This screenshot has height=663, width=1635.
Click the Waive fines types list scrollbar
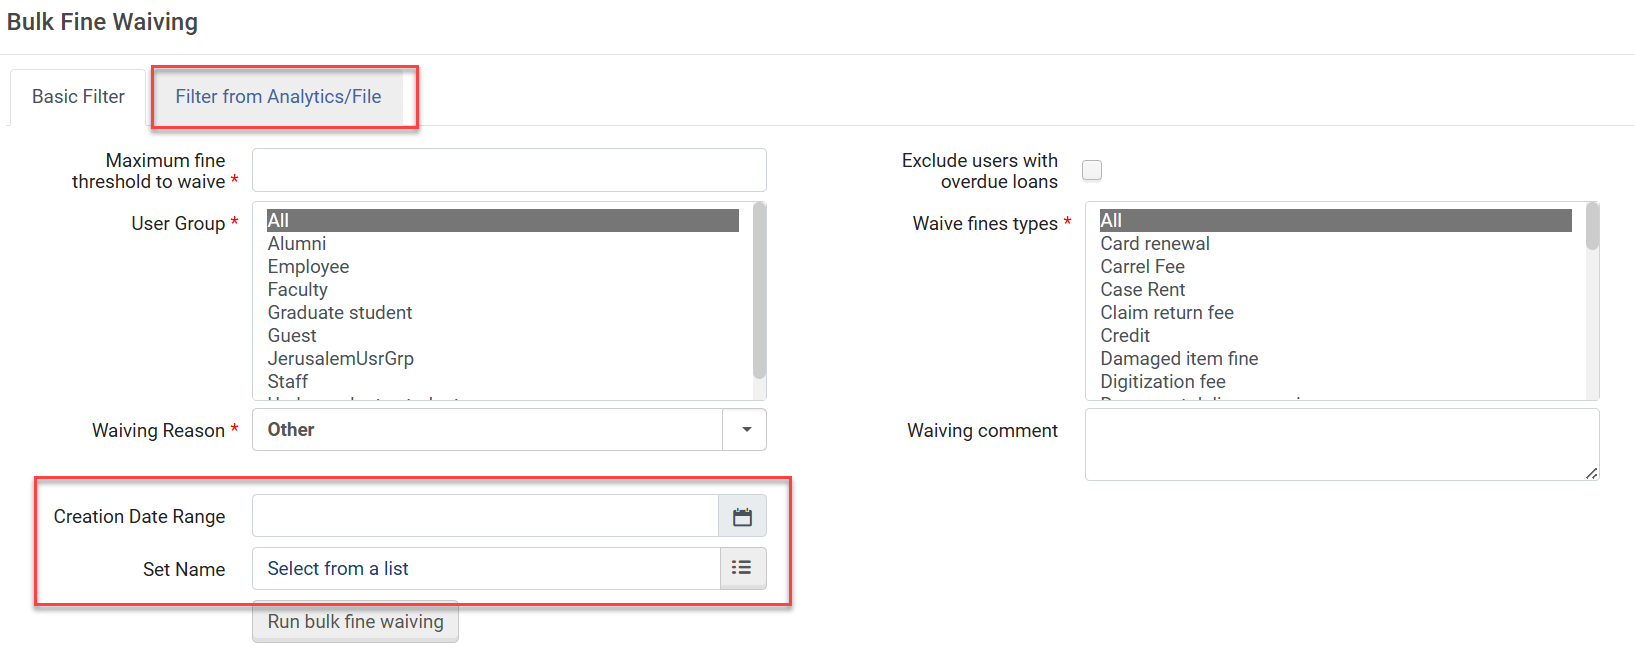tap(1592, 226)
